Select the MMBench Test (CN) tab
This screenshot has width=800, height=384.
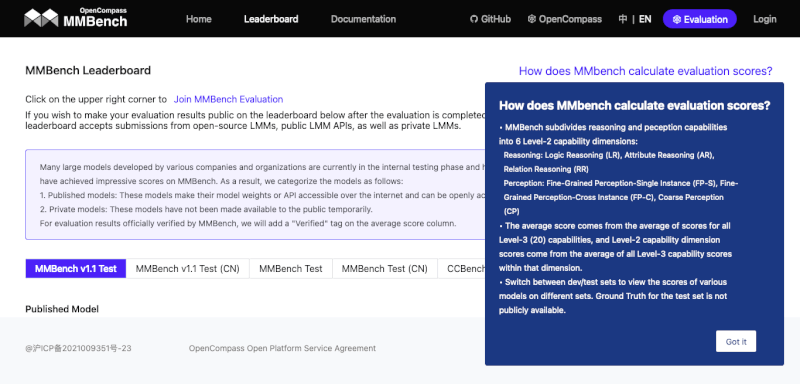[385, 269]
